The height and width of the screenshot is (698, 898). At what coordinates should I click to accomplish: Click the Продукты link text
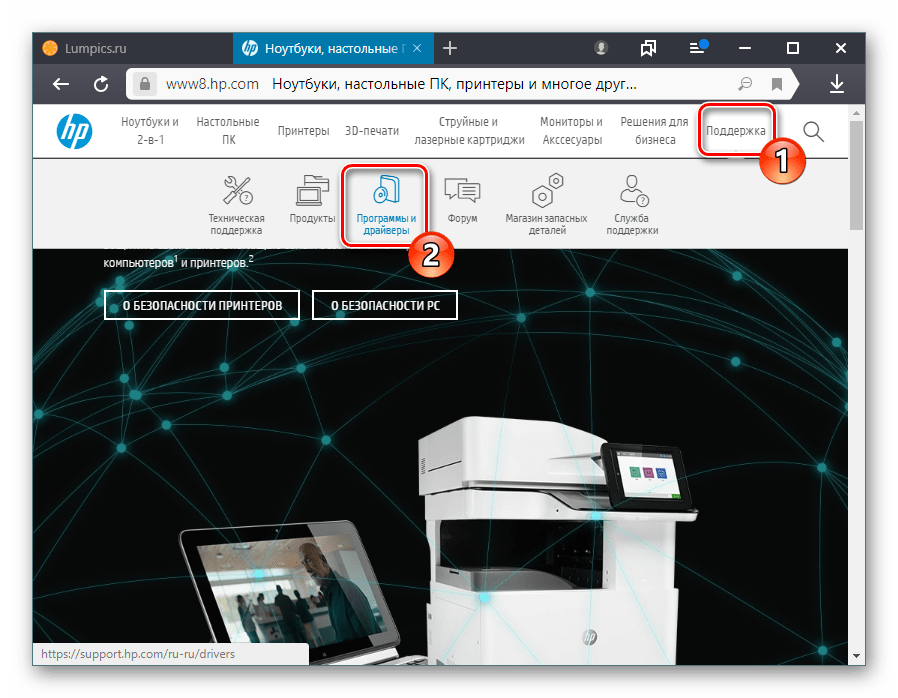coord(312,218)
